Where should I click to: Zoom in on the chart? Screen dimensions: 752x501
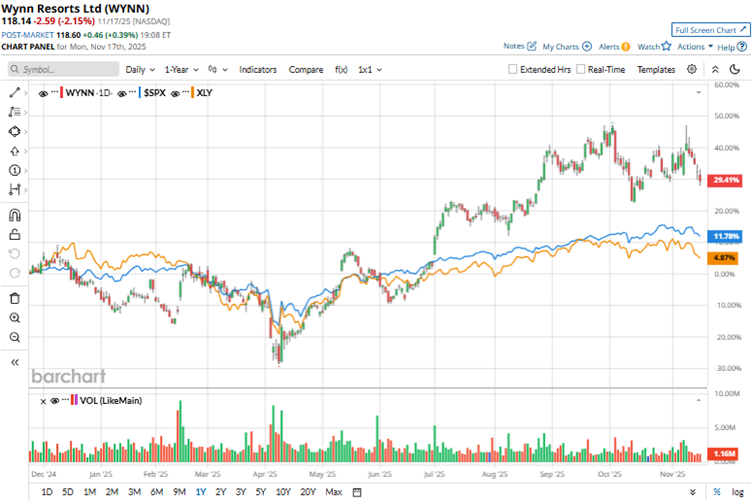(x=14, y=318)
